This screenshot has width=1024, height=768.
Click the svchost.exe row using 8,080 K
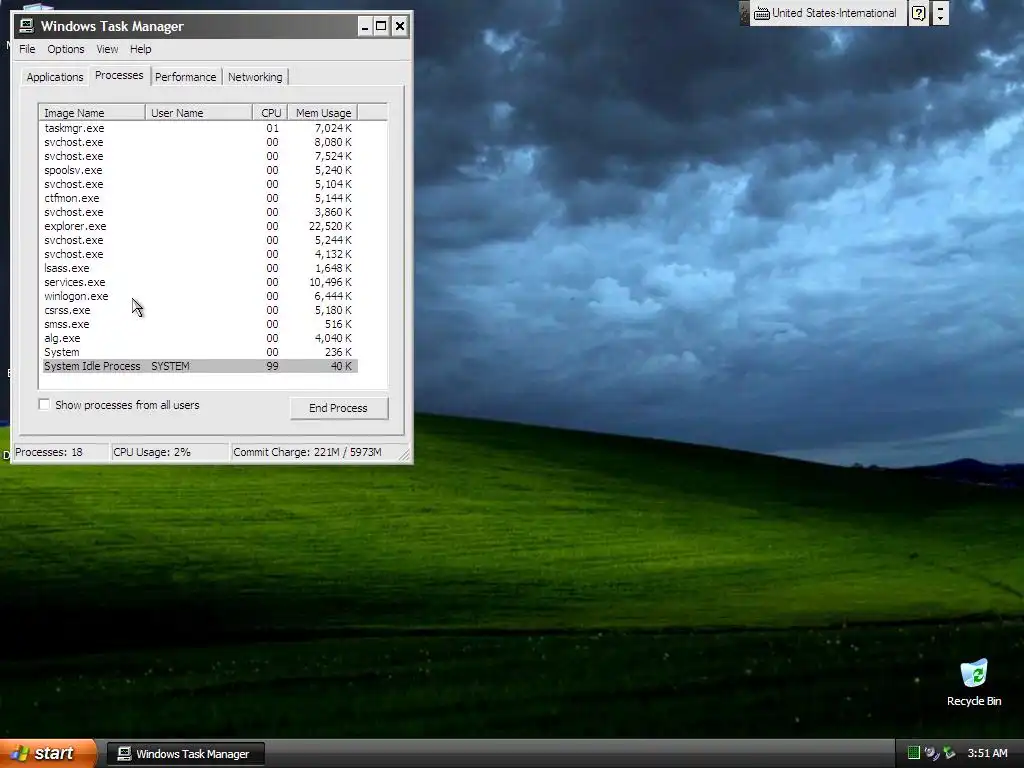(x=199, y=142)
